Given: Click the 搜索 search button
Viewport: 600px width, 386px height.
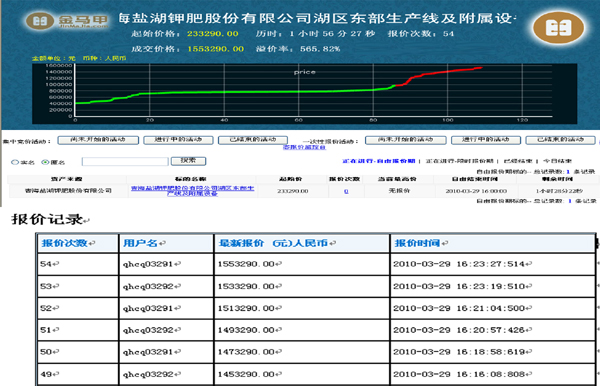Looking at the screenshot, I should click(x=188, y=161).
